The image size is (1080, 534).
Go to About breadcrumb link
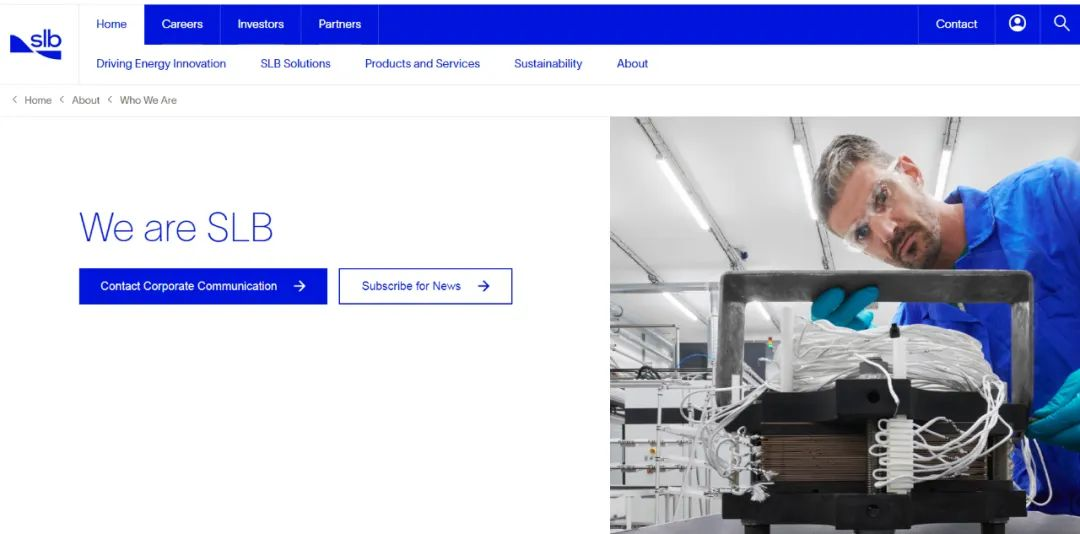(86, 100)
